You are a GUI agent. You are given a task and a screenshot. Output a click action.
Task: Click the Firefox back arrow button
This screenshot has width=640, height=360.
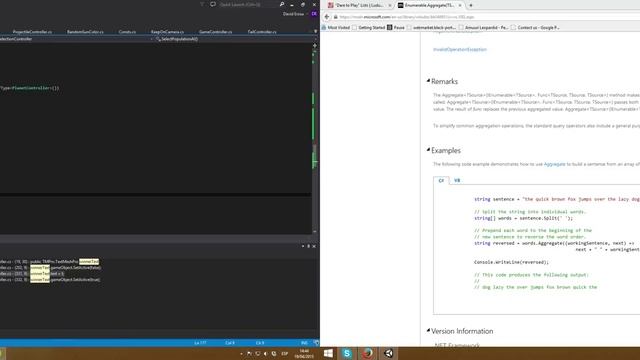(327, 17)
